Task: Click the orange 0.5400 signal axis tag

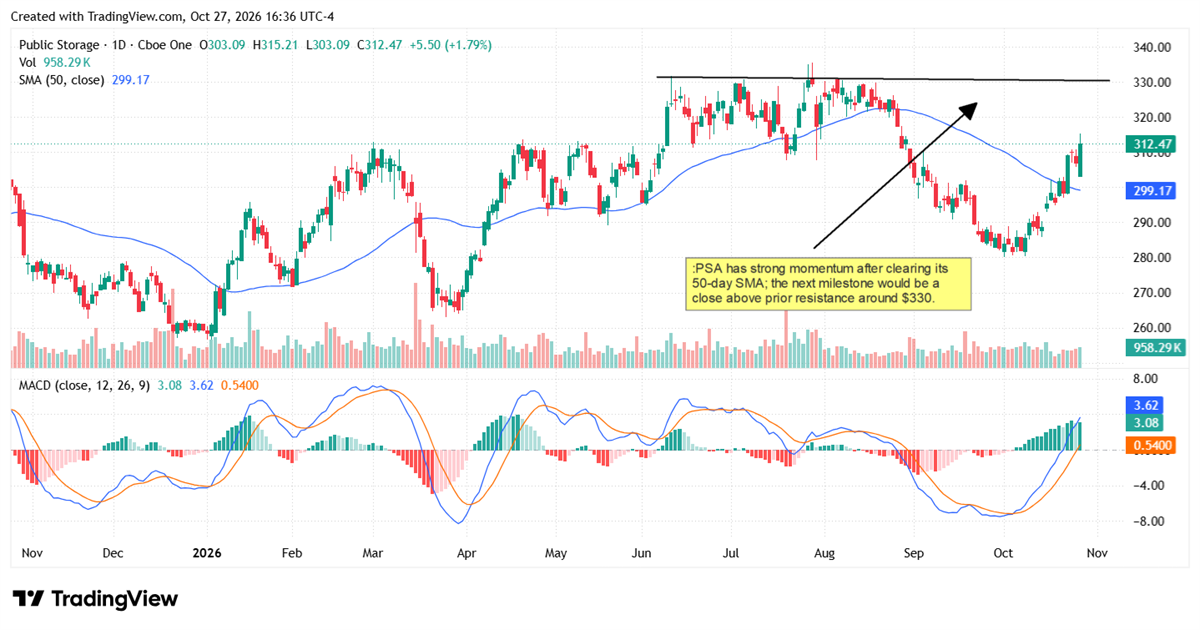Action: pyautogui.click(x=1153, y=444)
